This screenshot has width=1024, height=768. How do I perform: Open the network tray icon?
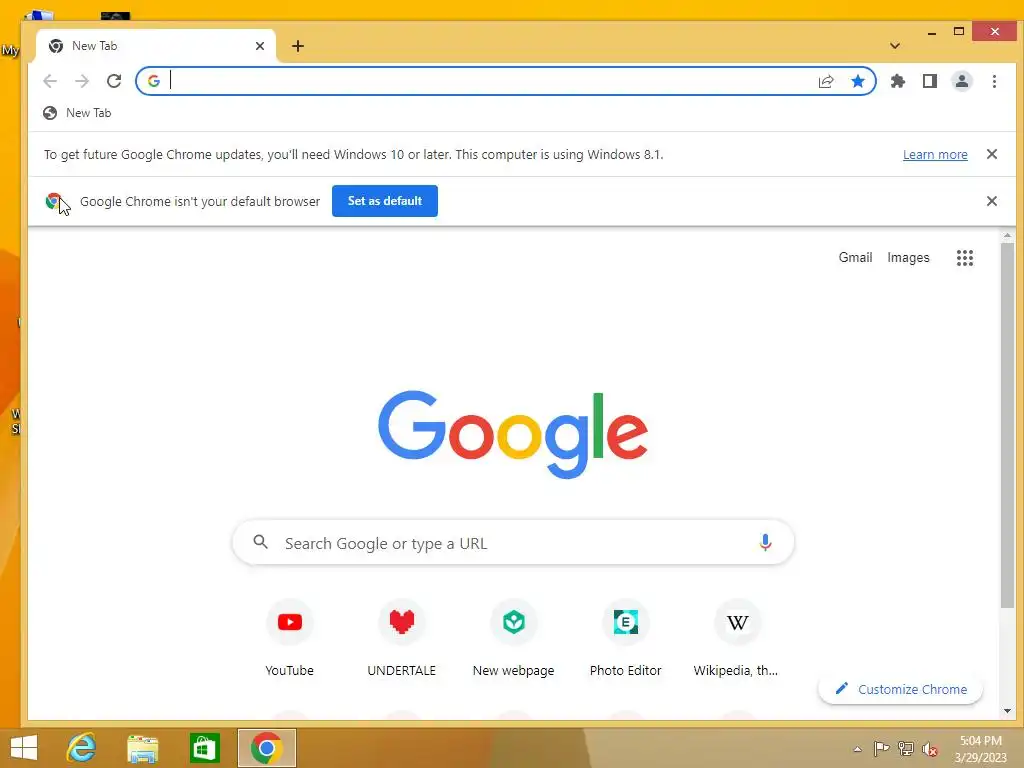[x=906, y=748]
